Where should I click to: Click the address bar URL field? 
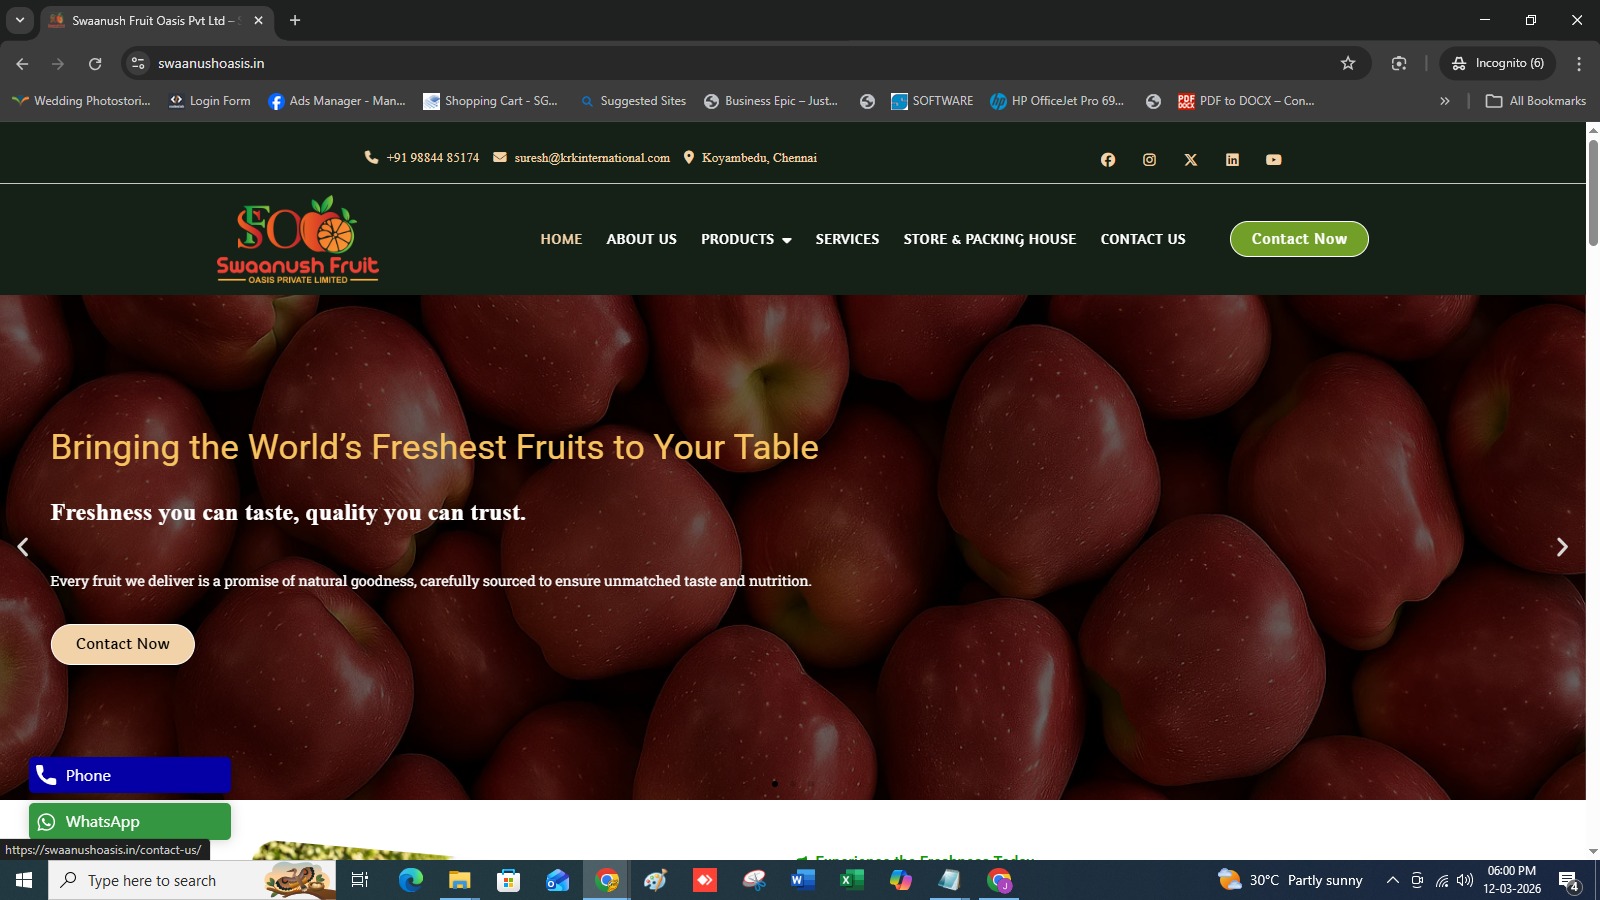click(x=740, y=63)
